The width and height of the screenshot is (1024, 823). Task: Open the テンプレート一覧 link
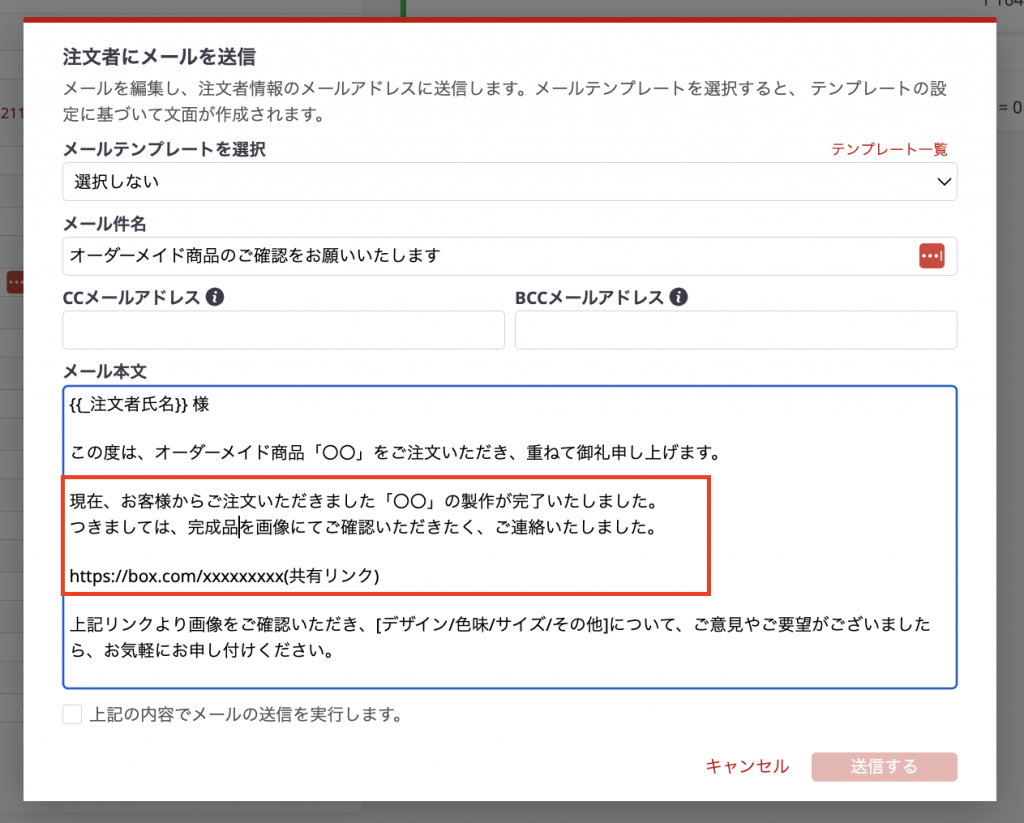(x=889, y=150)
